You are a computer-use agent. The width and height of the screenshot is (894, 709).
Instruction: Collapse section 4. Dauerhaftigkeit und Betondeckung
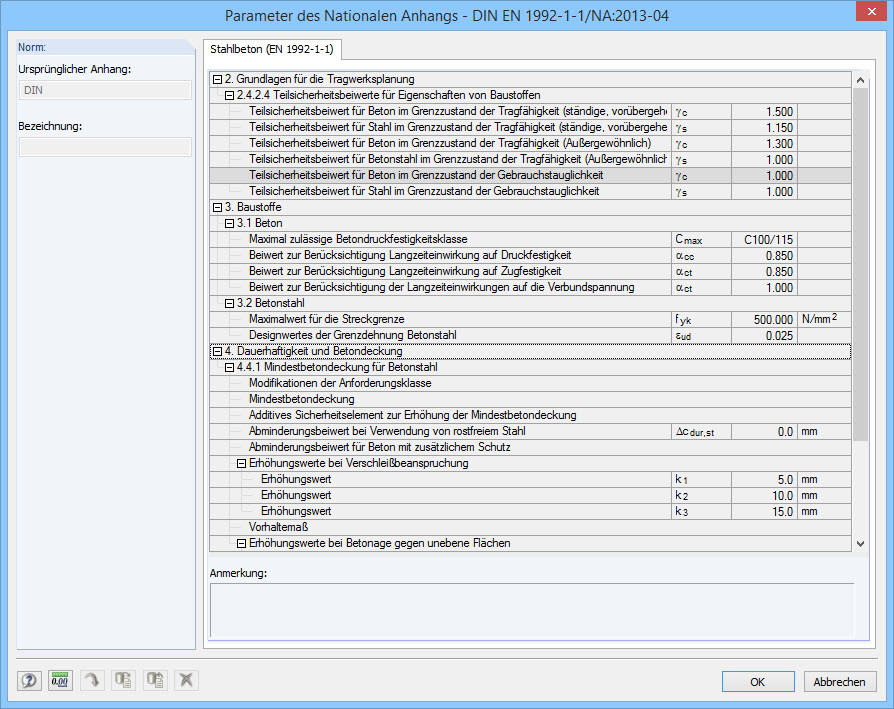[x=215, y=352]
